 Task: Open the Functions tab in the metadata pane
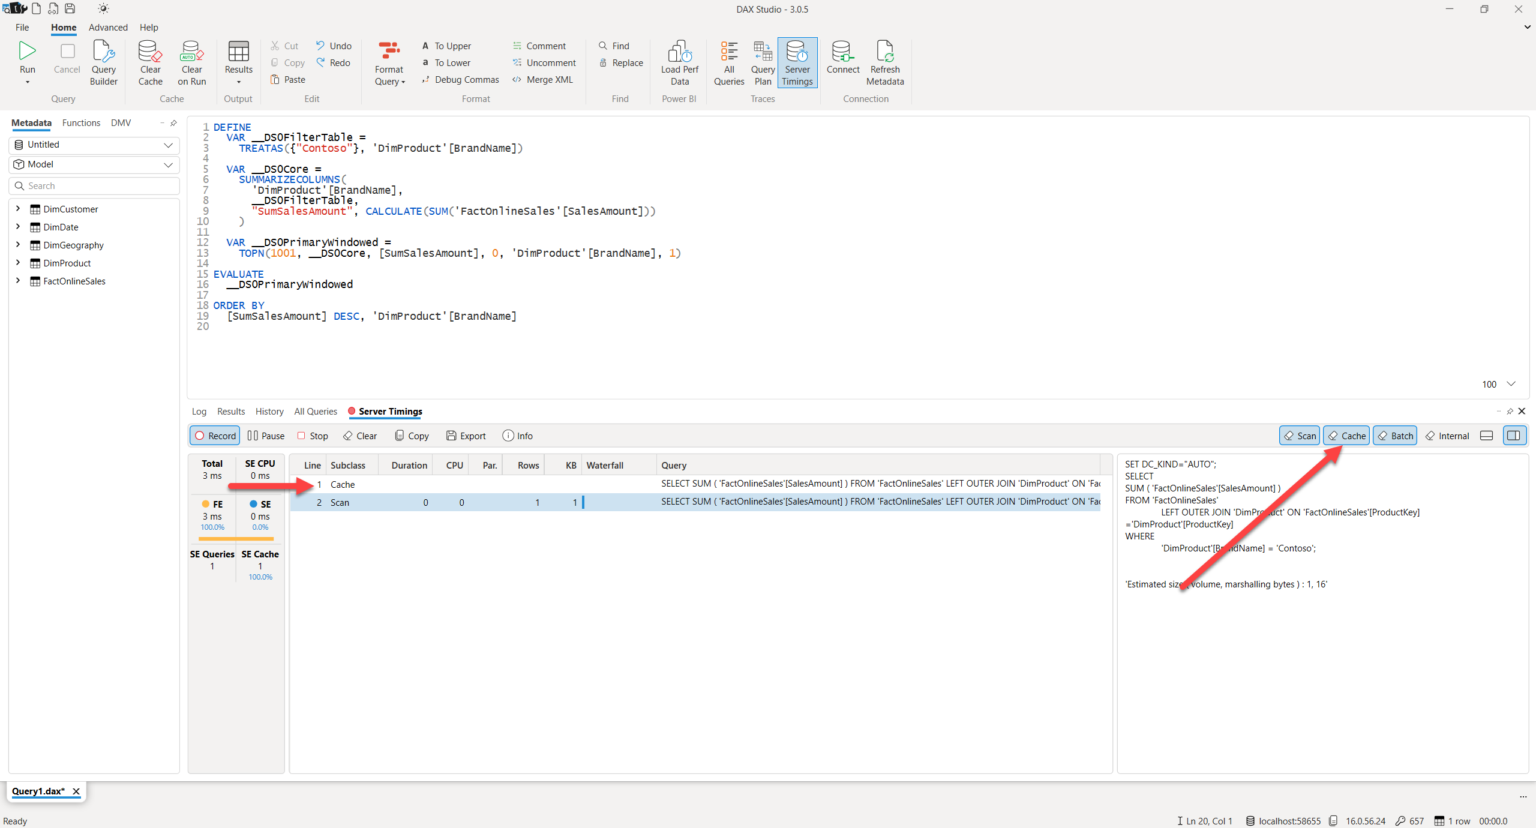click(81, 122)
